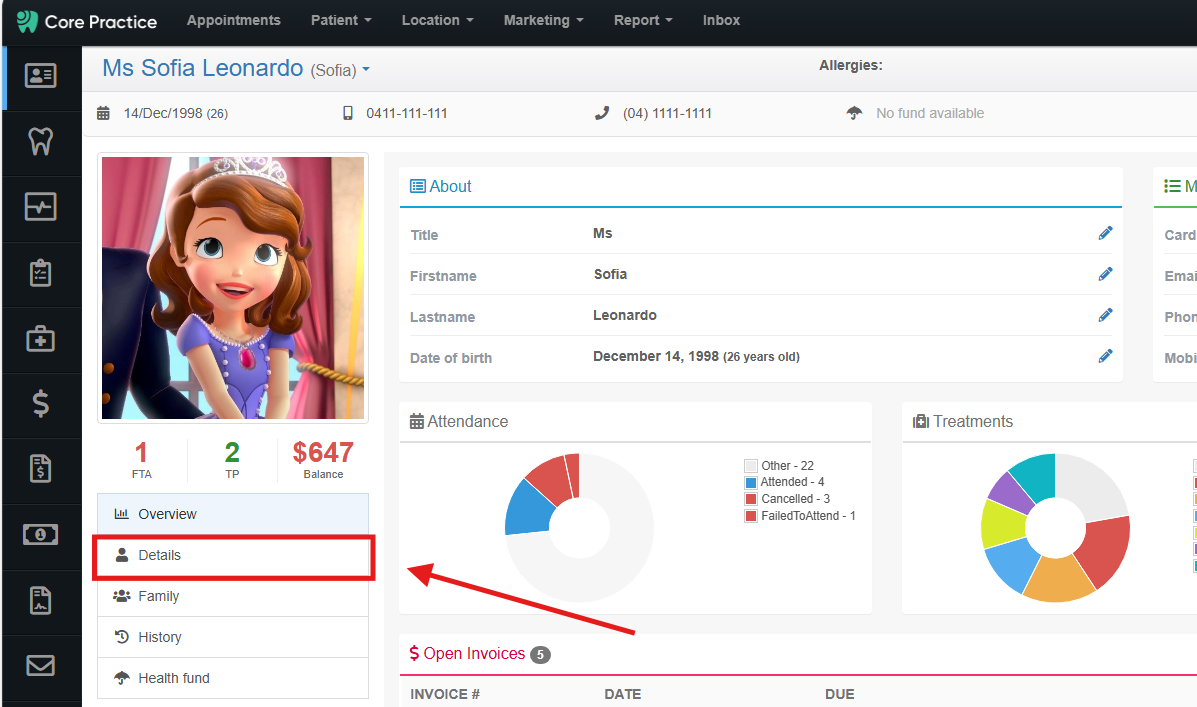Image resolution: width=1197 pixels, height=707 pixels.
Task: Click the No fund available text
Action: (930, 114)
